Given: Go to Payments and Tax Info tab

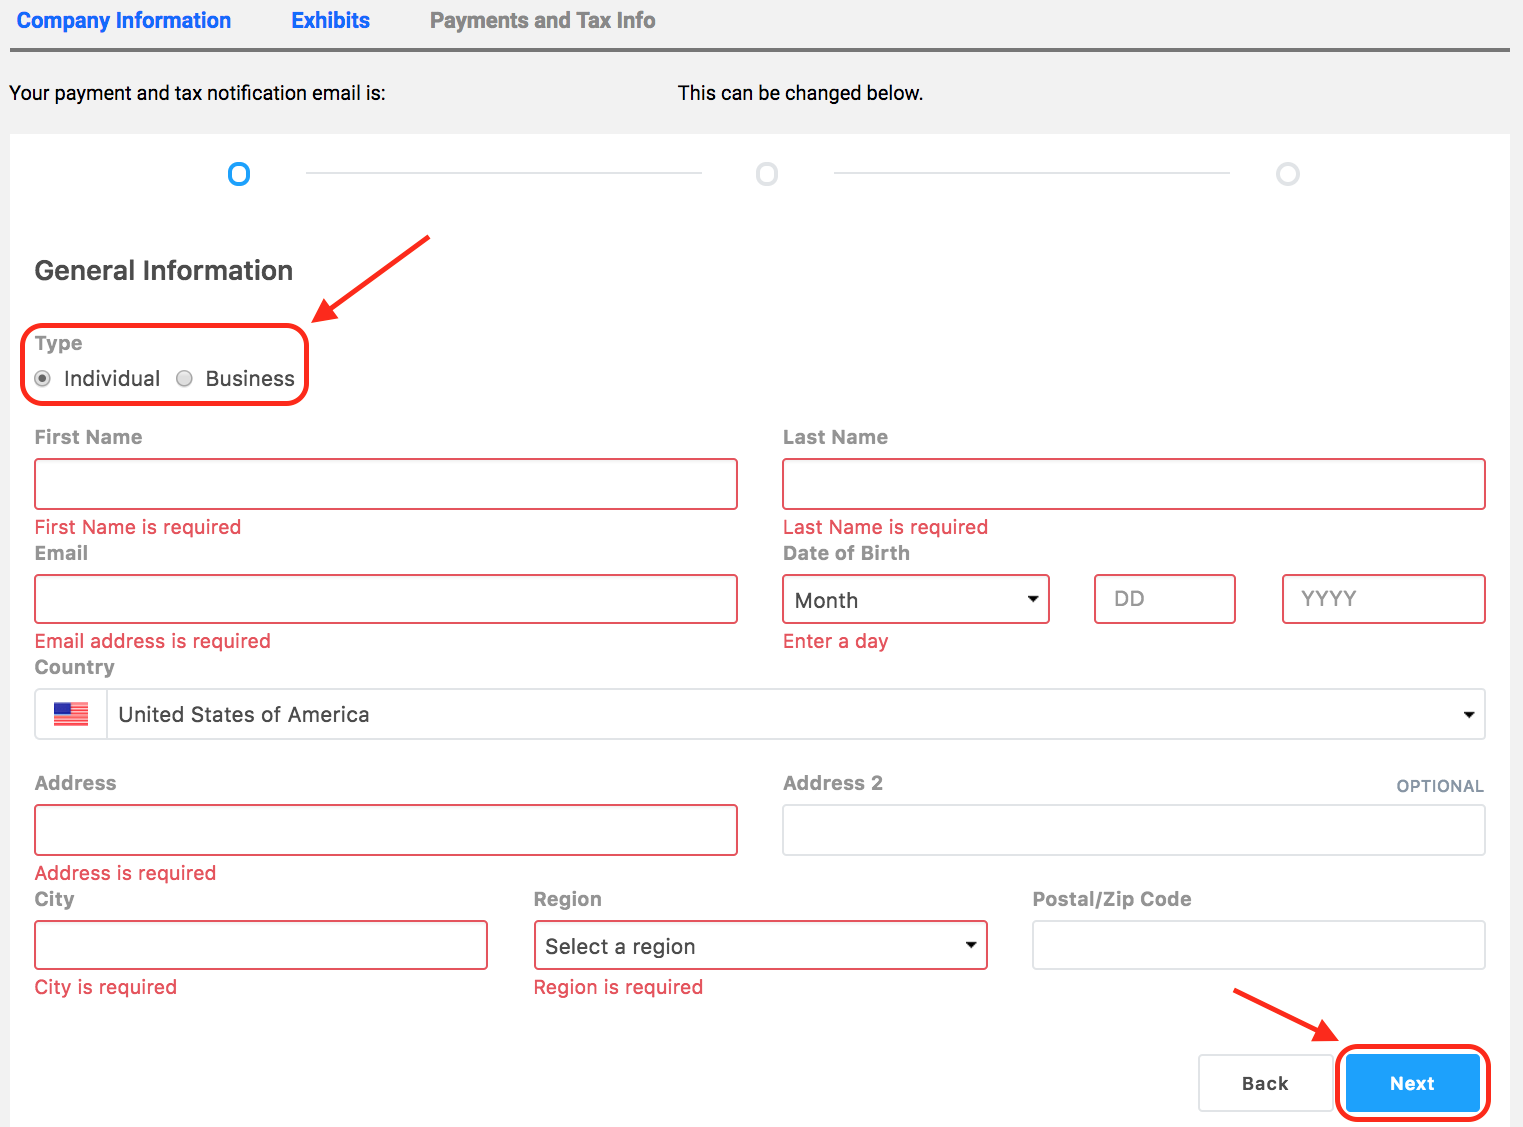Looking at the screenshot, I should [542, 21].
